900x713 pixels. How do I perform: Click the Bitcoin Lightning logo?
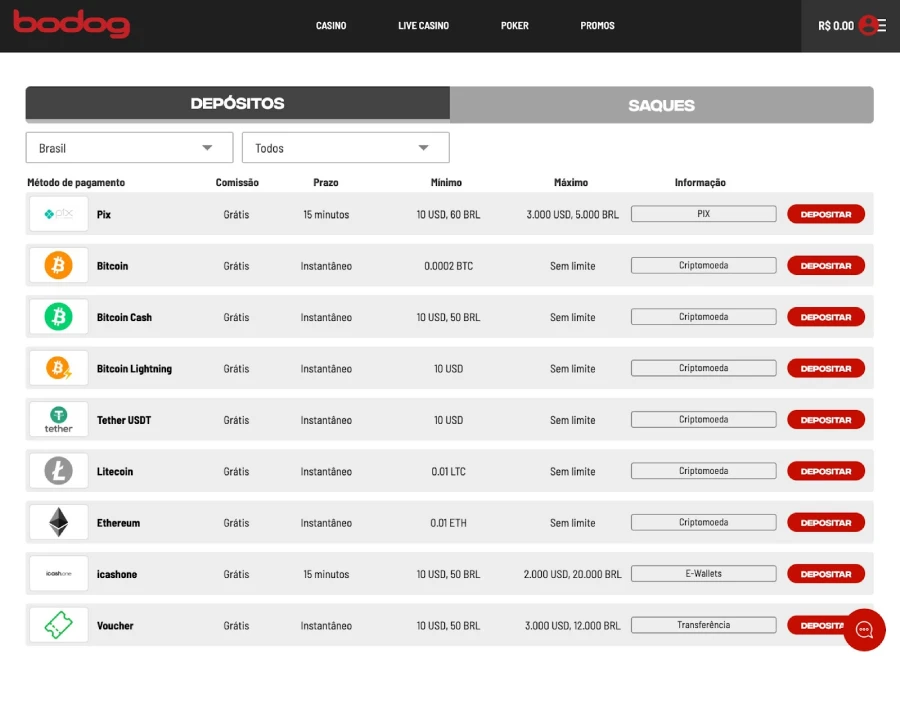click(59, 368)
